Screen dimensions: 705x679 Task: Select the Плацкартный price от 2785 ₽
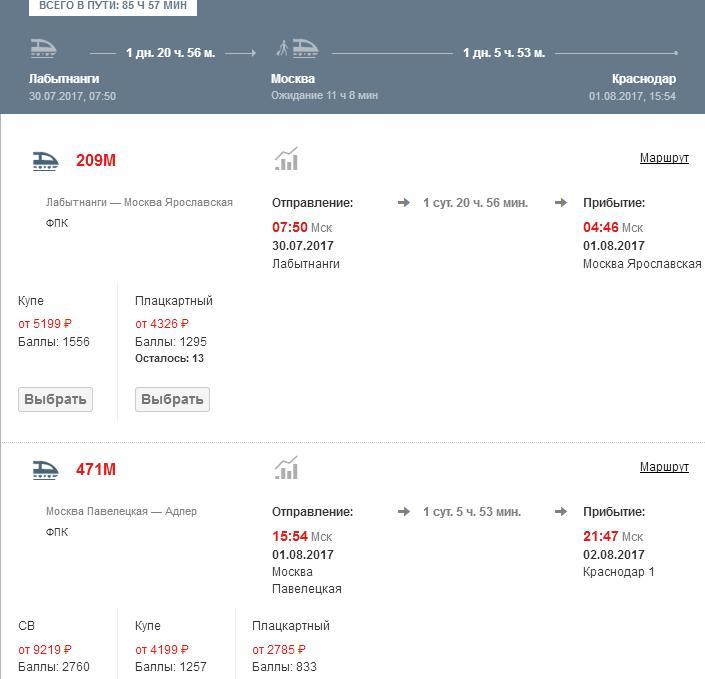click(x=279, y=649)
